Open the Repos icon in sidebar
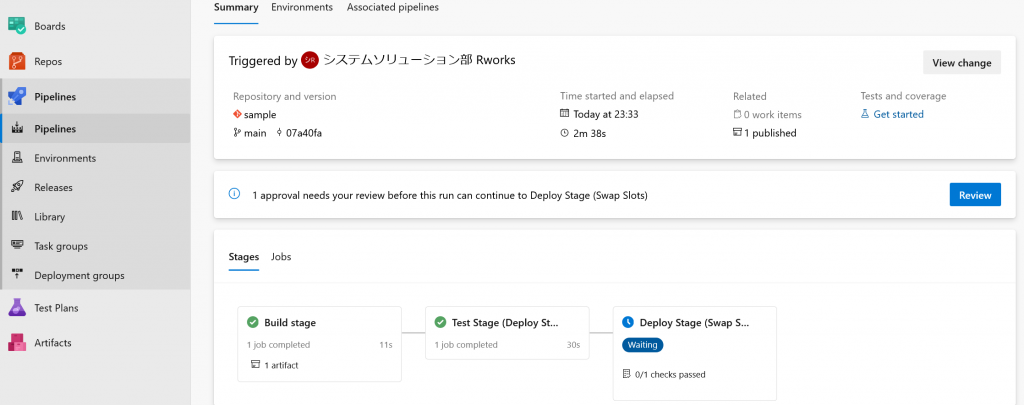The image size is (1024, 405). tap(17, 61)
